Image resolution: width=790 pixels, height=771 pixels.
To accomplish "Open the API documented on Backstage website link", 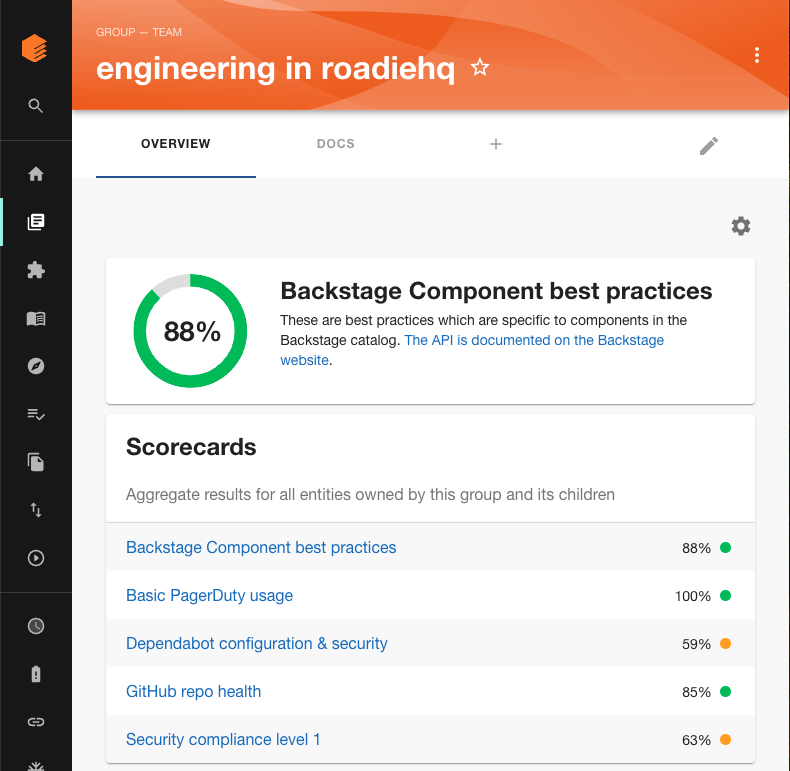I will 472,350.
